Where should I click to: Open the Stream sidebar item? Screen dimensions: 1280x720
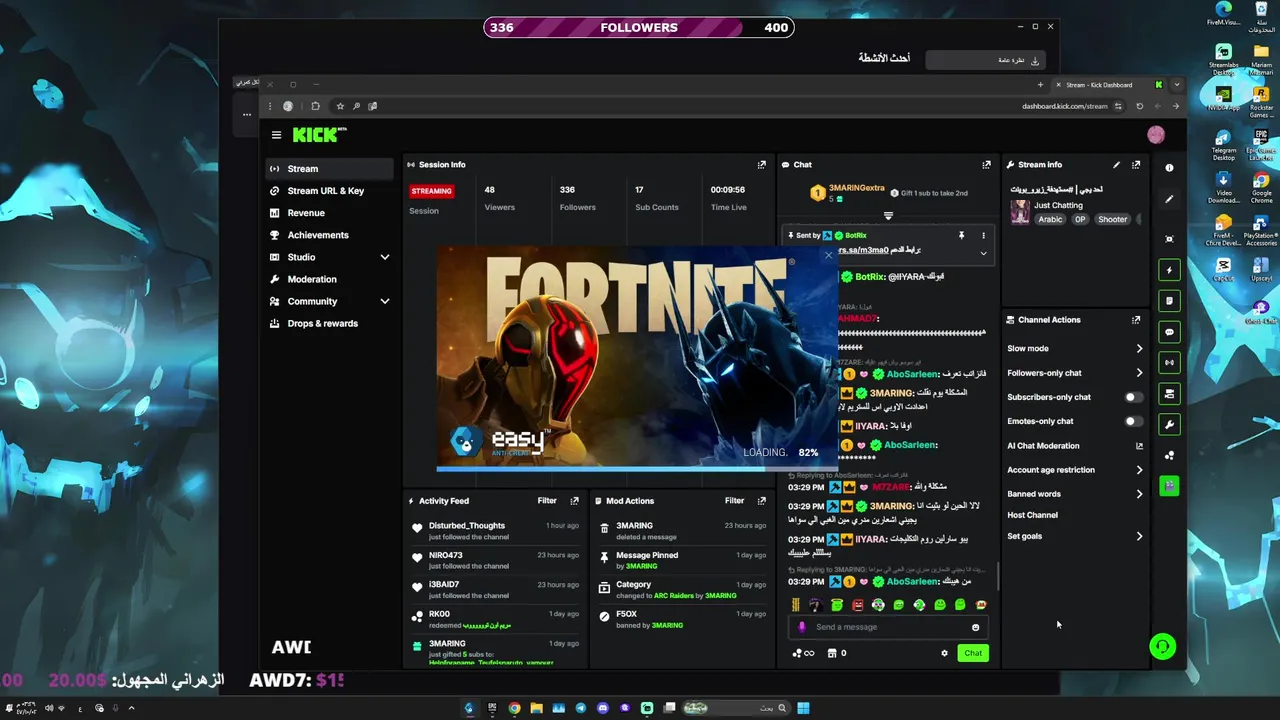click(x=330, y=169)
